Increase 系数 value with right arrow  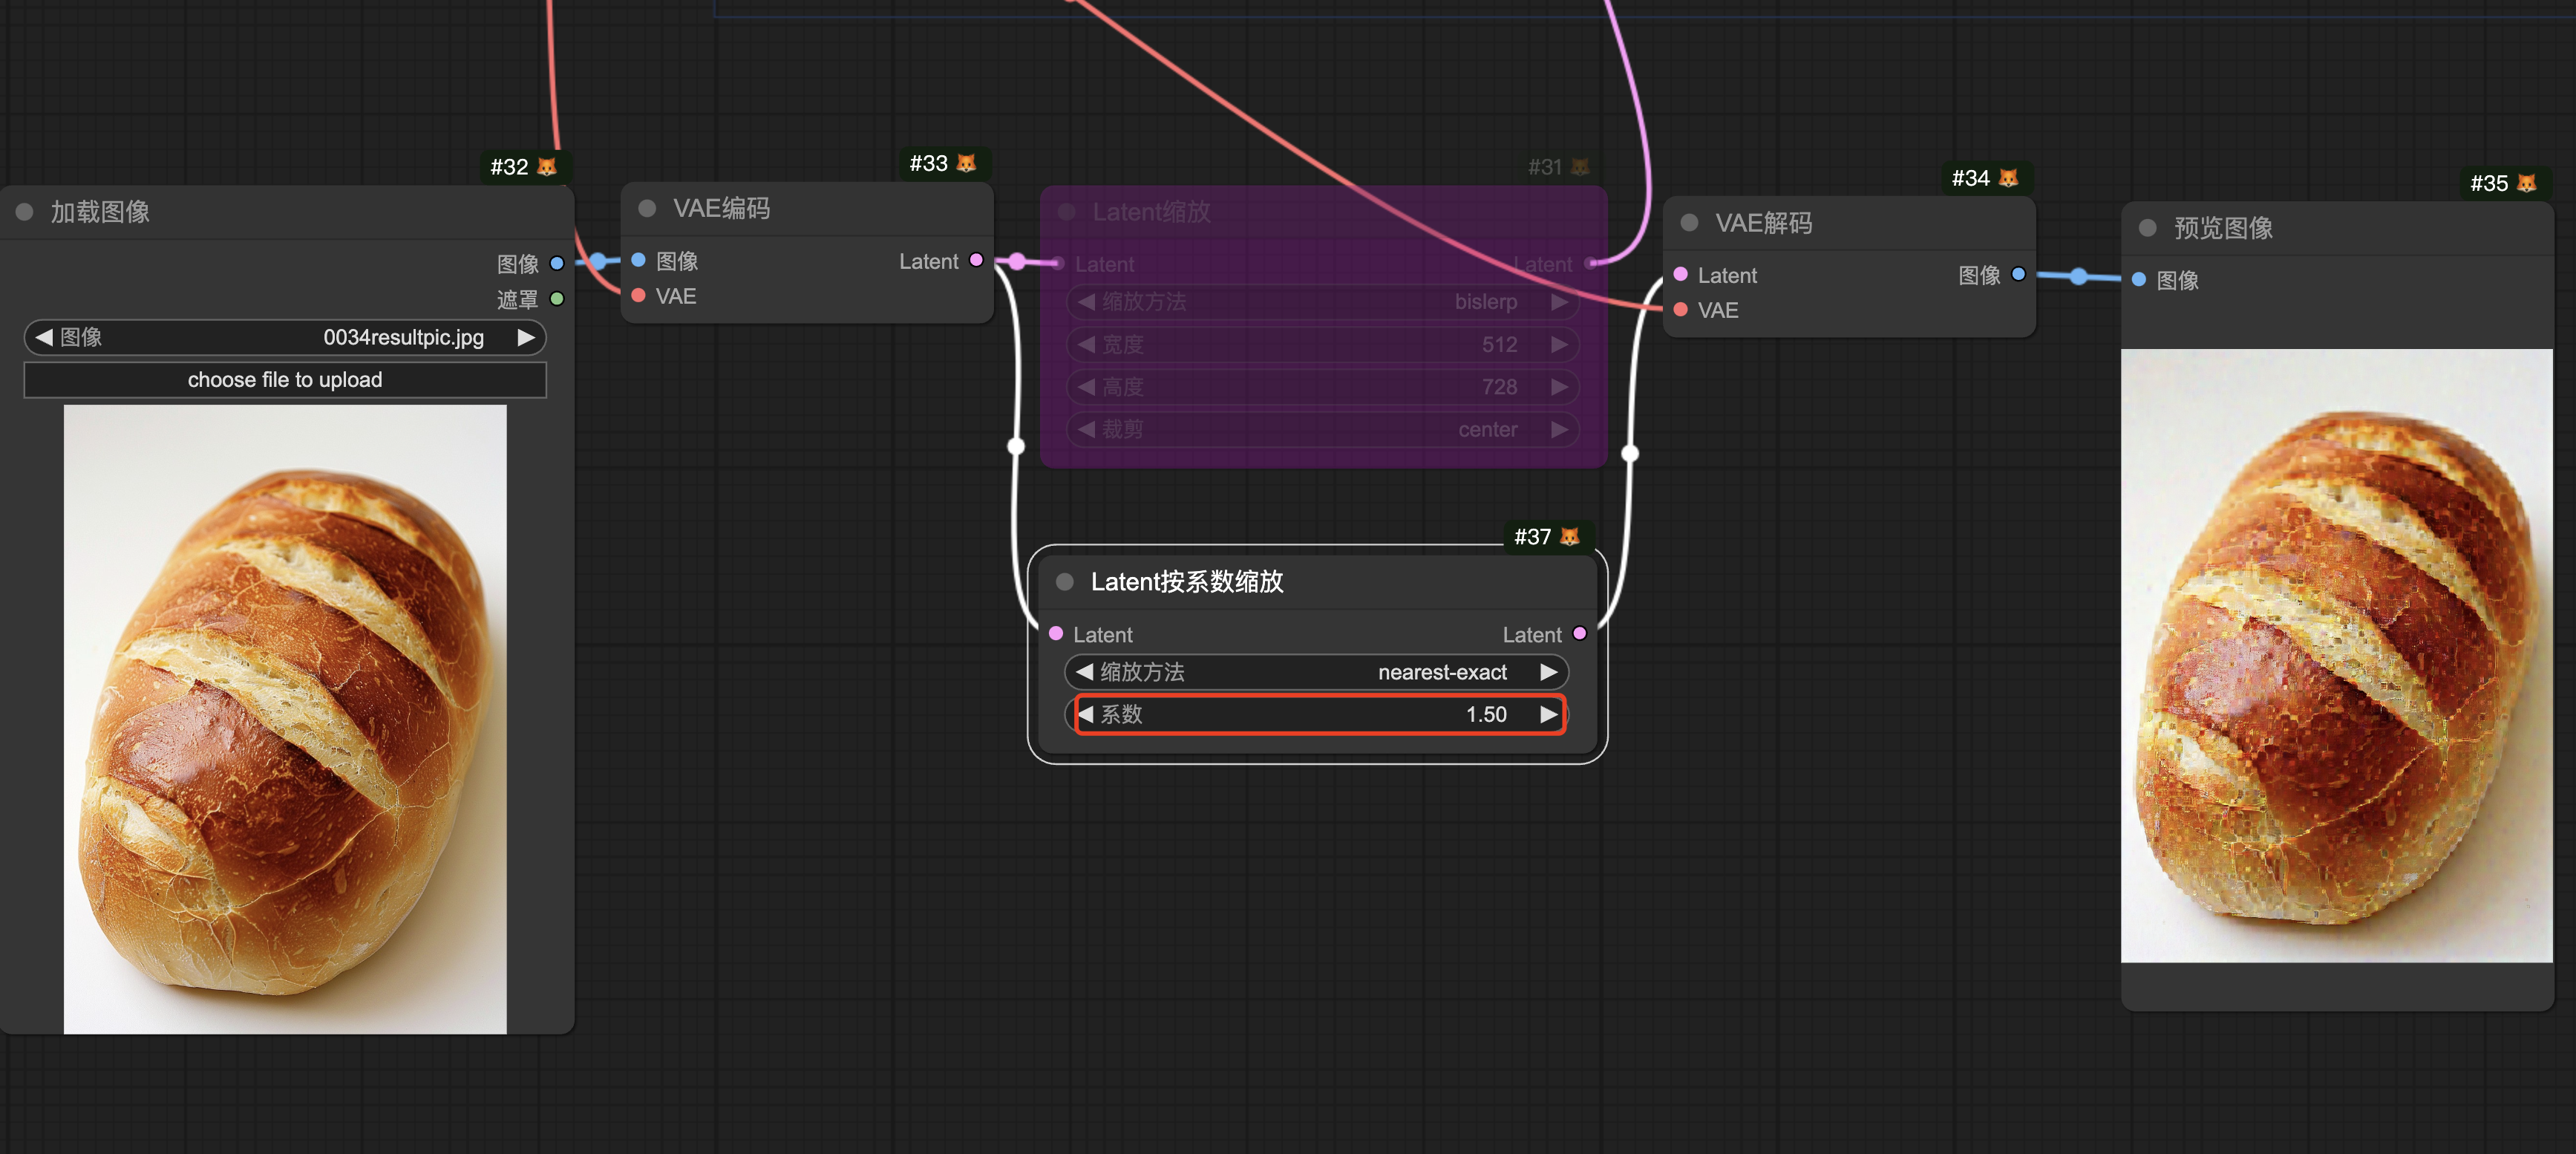(x=1548, y=714)
